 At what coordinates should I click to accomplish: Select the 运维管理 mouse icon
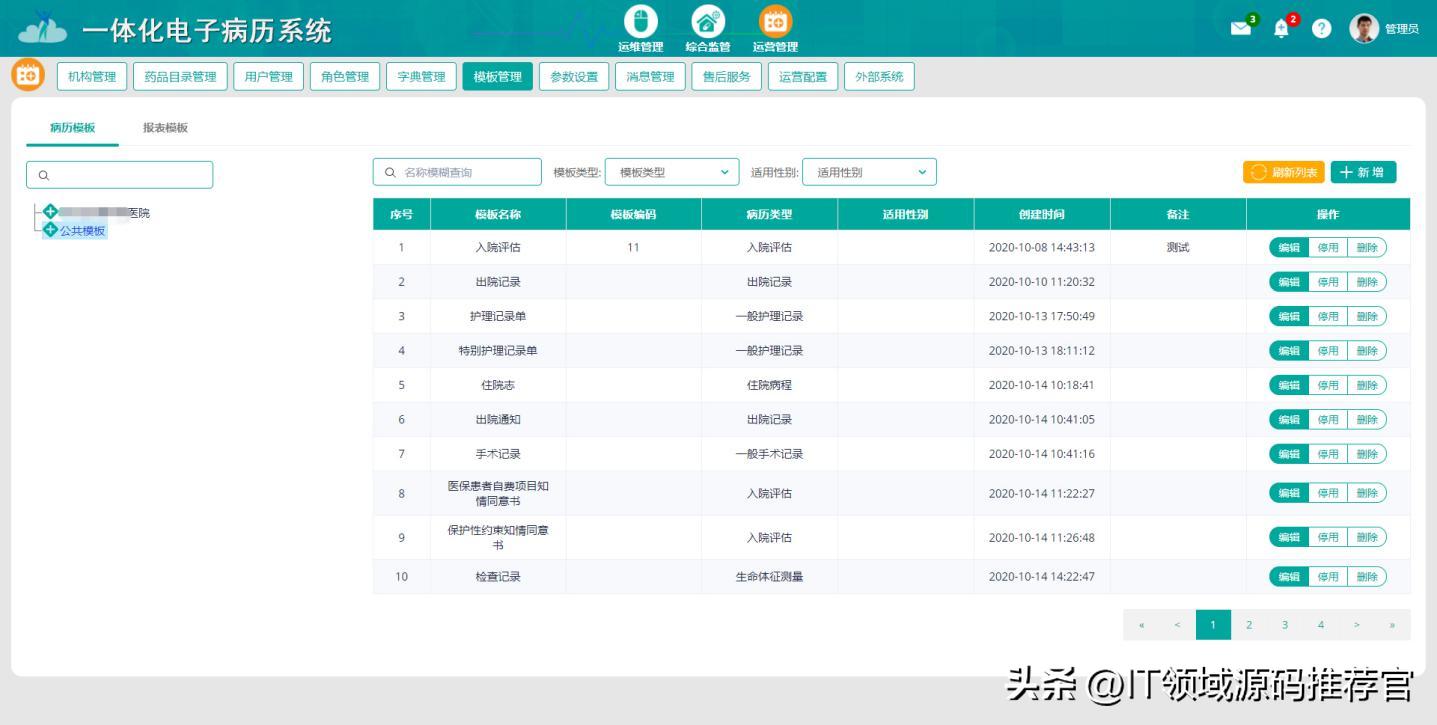tap(640, 21)
